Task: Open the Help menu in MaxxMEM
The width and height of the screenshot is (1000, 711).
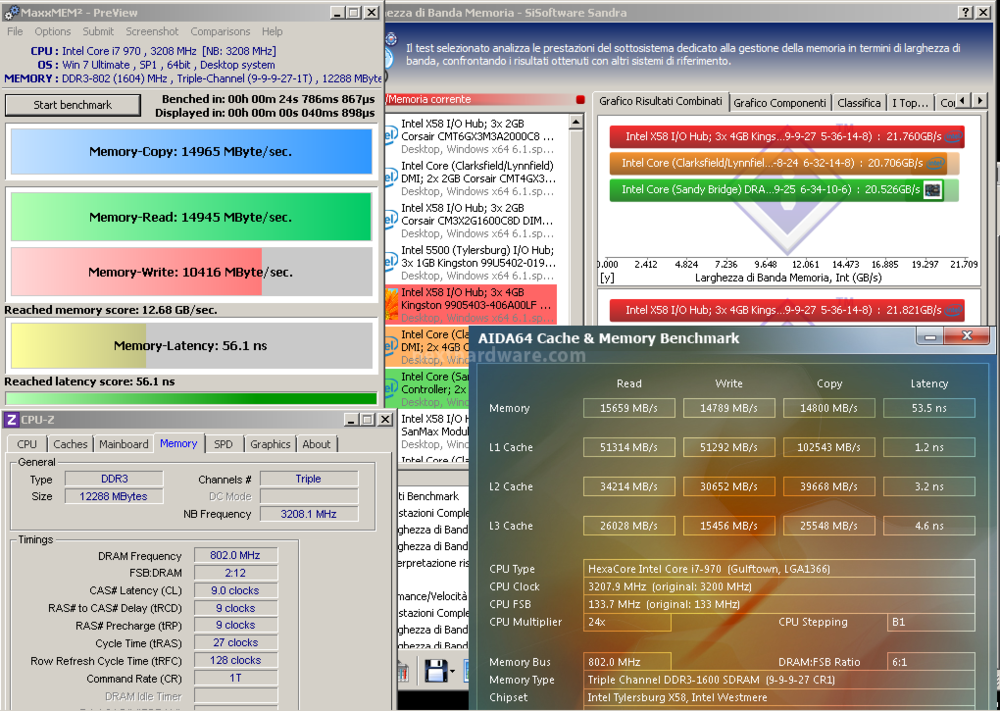Action: pos(272,31)
